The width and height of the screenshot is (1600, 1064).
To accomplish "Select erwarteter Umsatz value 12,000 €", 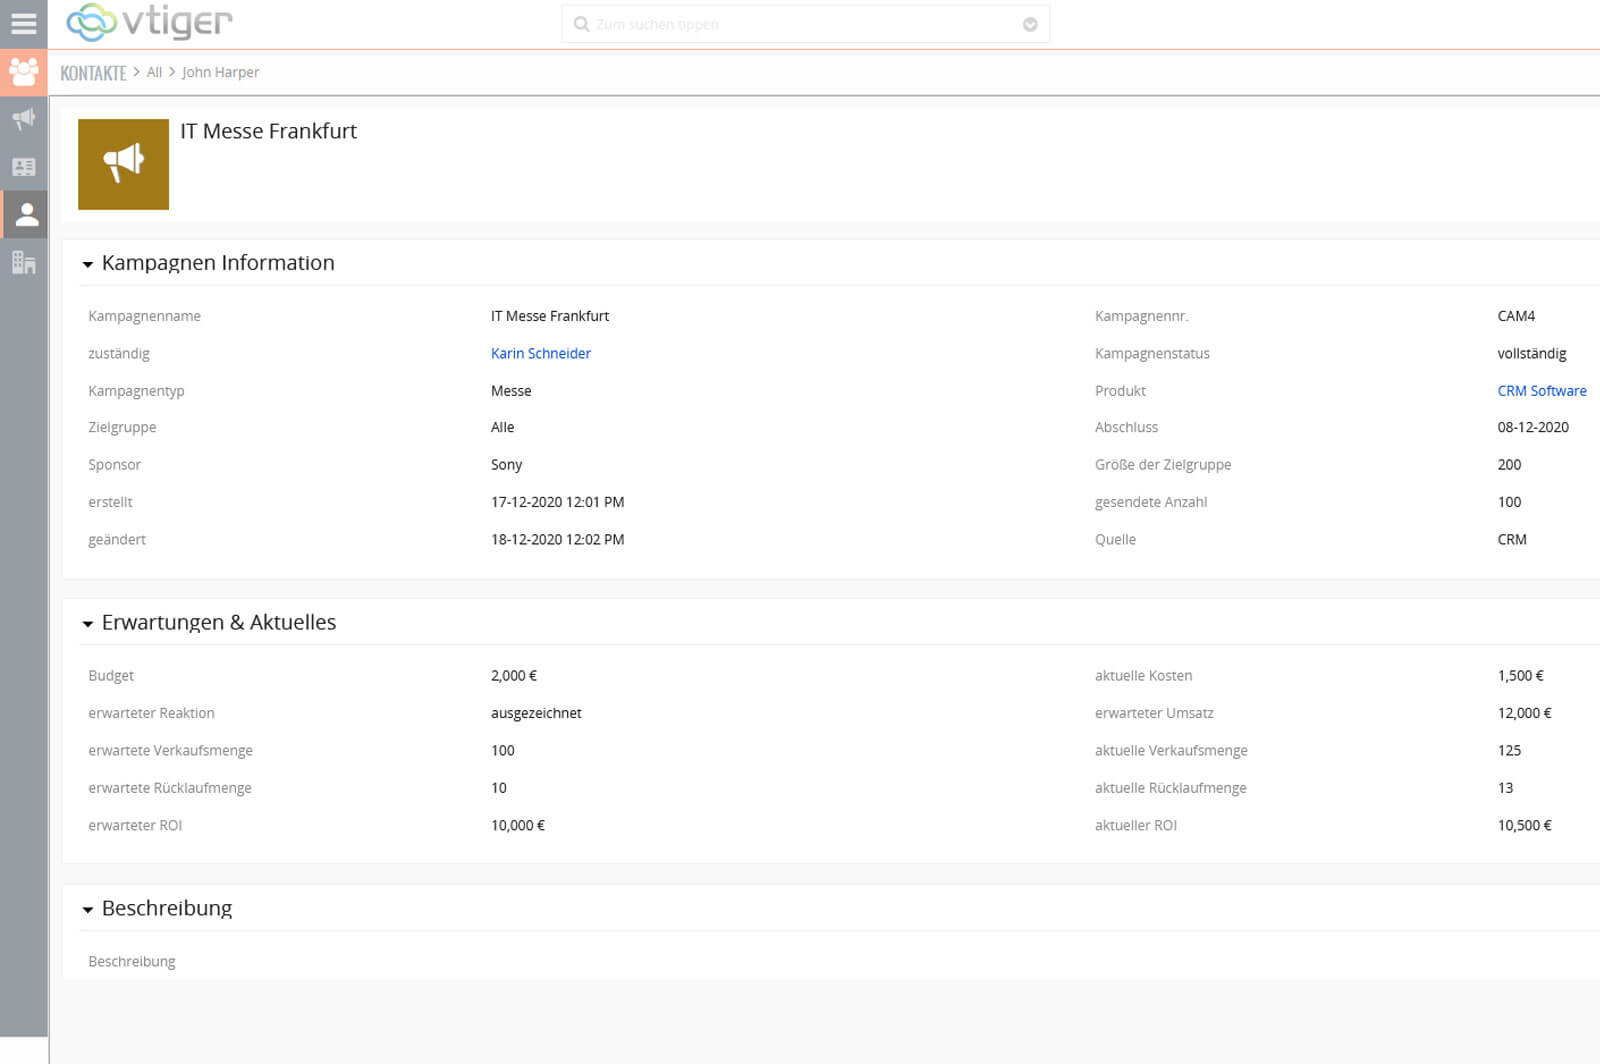I will tap(1524, 713).
